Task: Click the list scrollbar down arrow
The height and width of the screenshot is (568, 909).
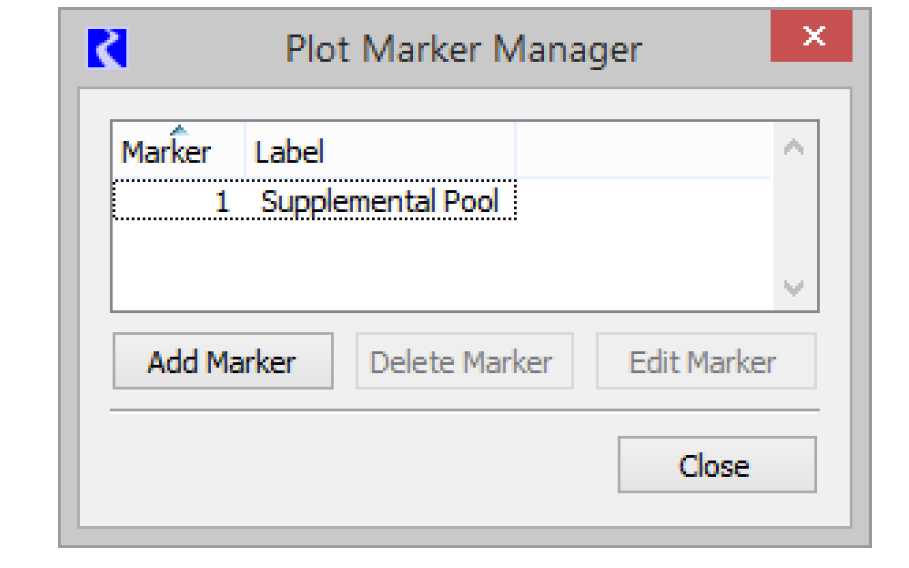Action: tap(794, 288)
